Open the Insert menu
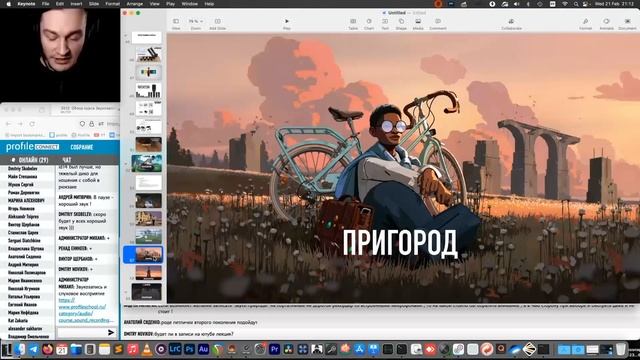 tap(76, 4)
